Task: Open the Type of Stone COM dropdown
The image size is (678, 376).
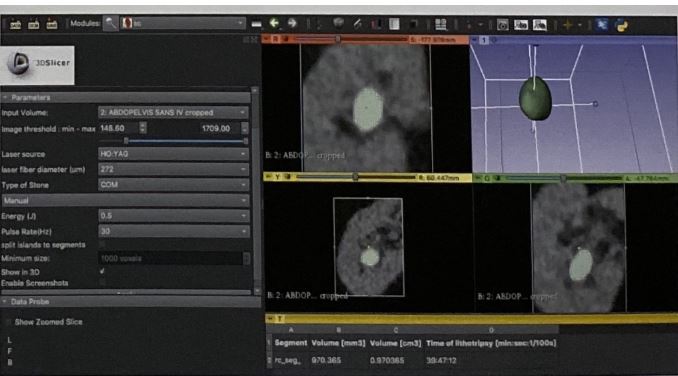Action: (173, 185)
